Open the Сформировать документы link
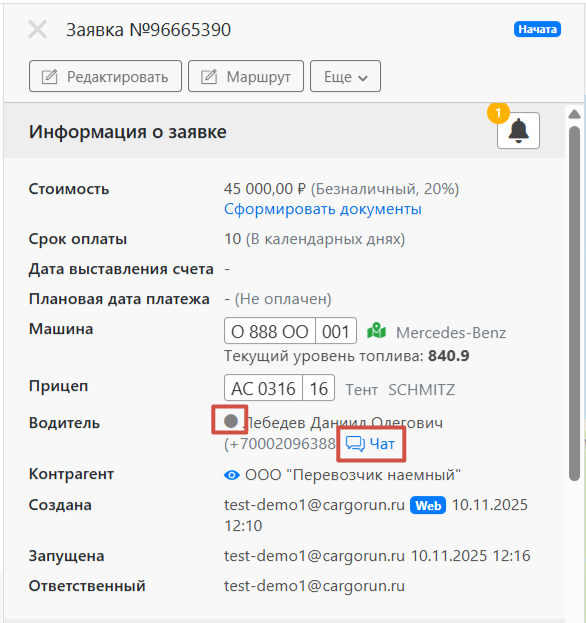This screenshot has height=623, width=586. click(323, 209)
